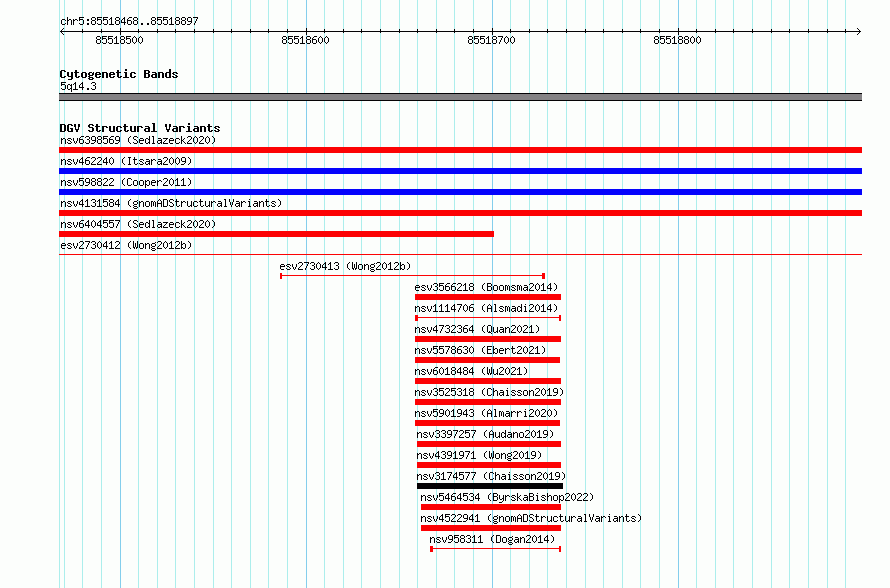Click the nsv4131584 (gnomADStructuralVariants) label
This screenshot has height=588, width=890.
(x=171, y=203)
